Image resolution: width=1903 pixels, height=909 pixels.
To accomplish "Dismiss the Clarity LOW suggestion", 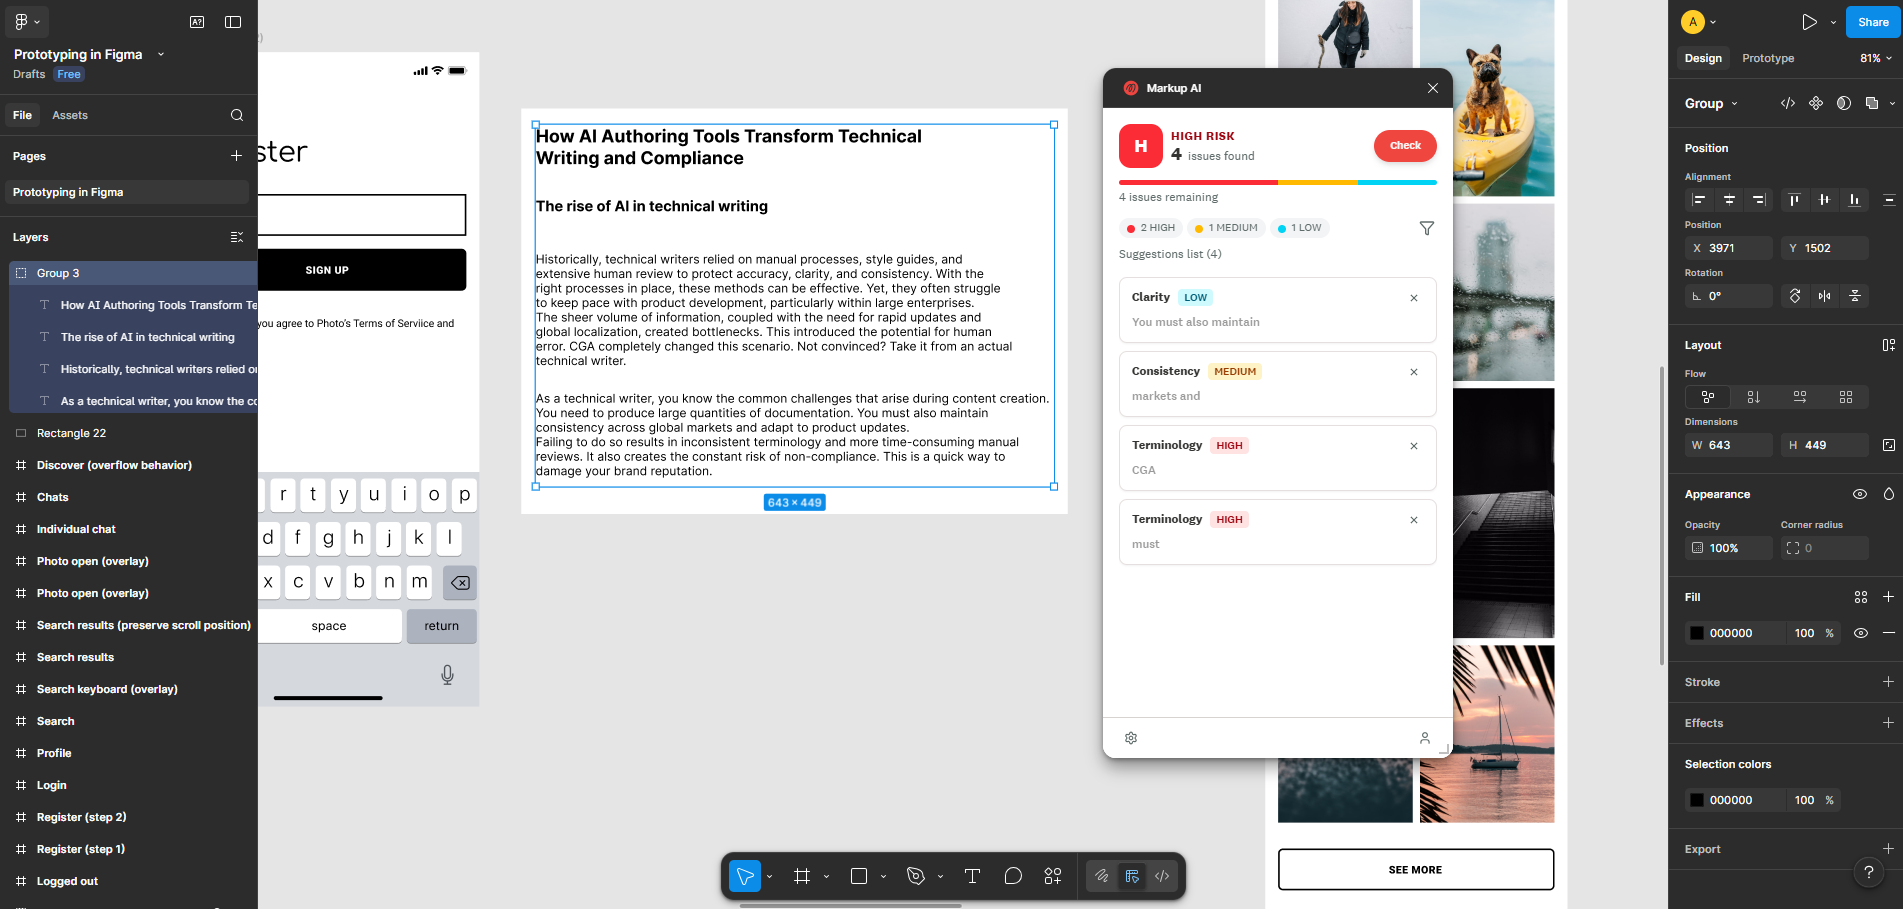I will 1414,298.
